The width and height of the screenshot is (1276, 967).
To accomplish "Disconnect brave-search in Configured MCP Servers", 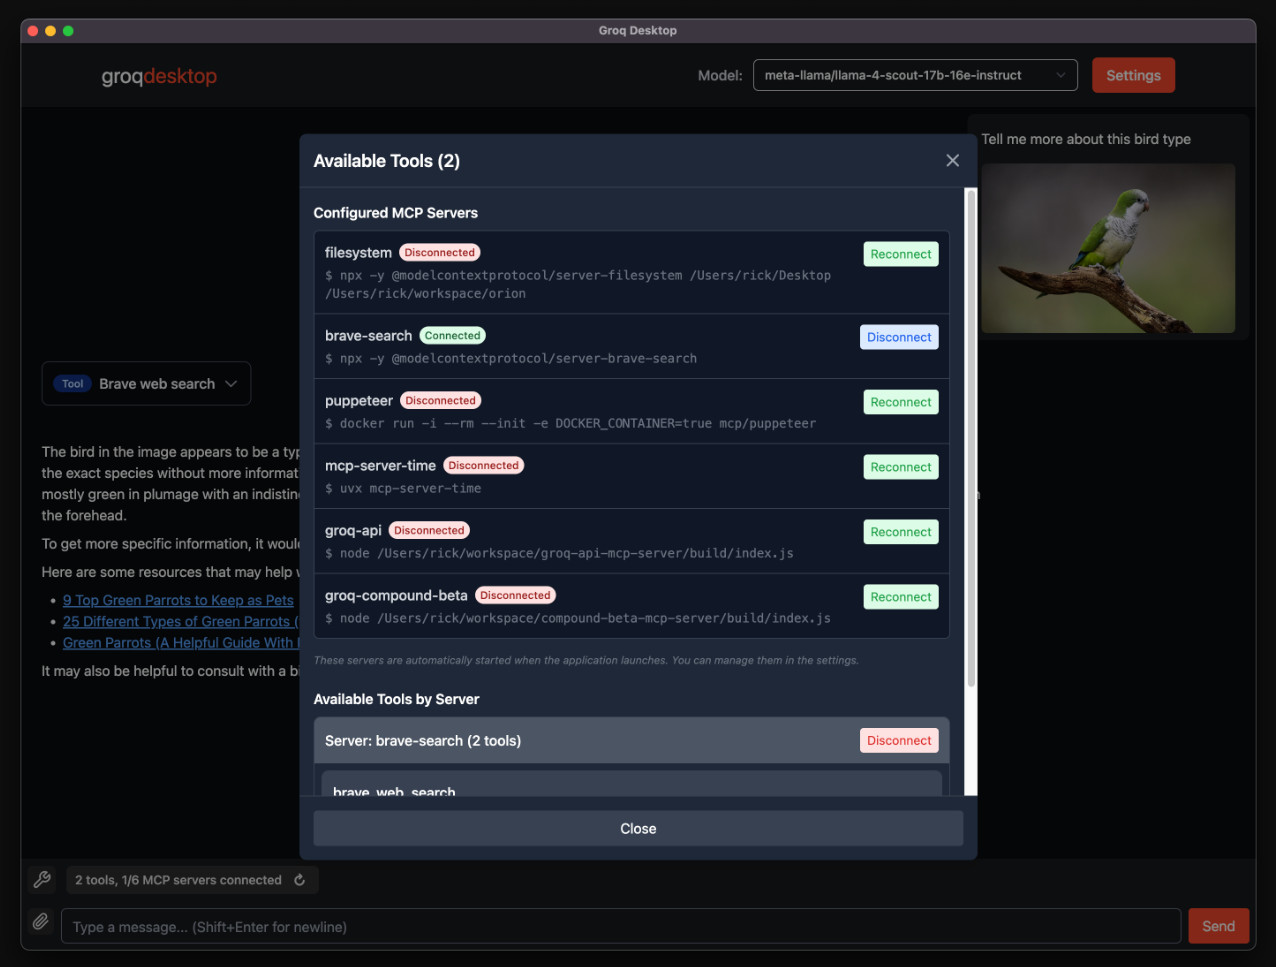I will point(899,337).
